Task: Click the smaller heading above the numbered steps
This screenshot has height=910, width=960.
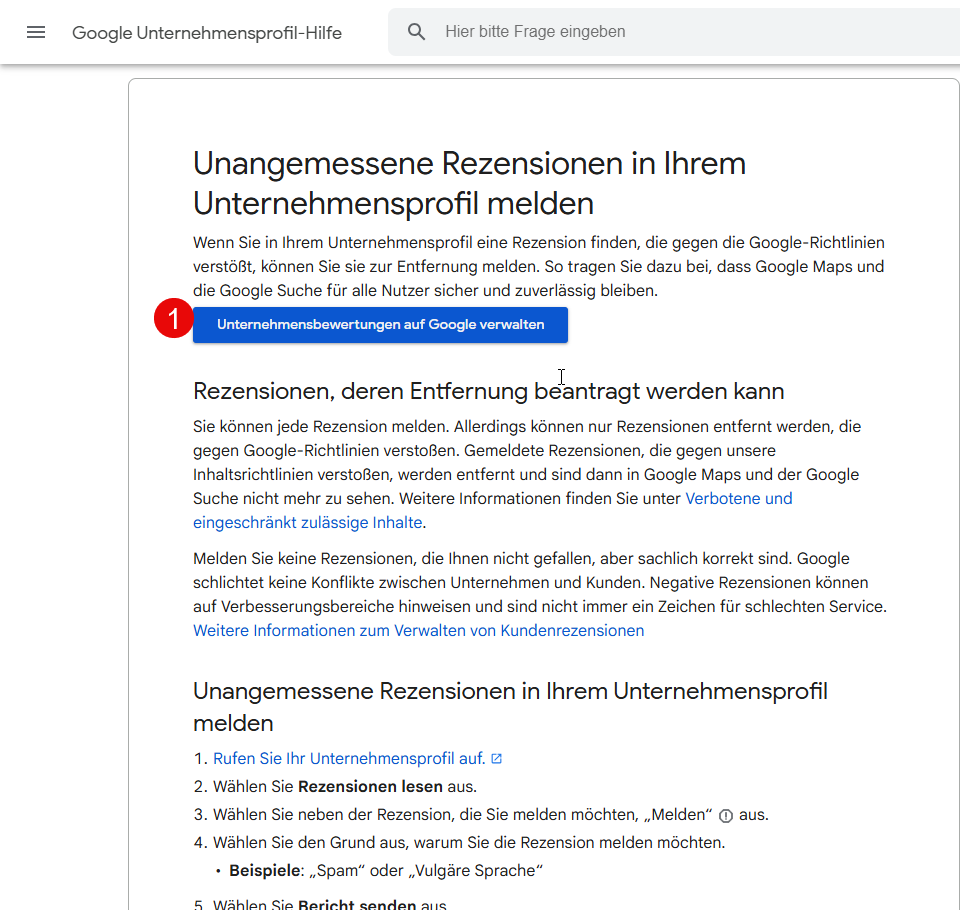Action: (x=510, y=706)
